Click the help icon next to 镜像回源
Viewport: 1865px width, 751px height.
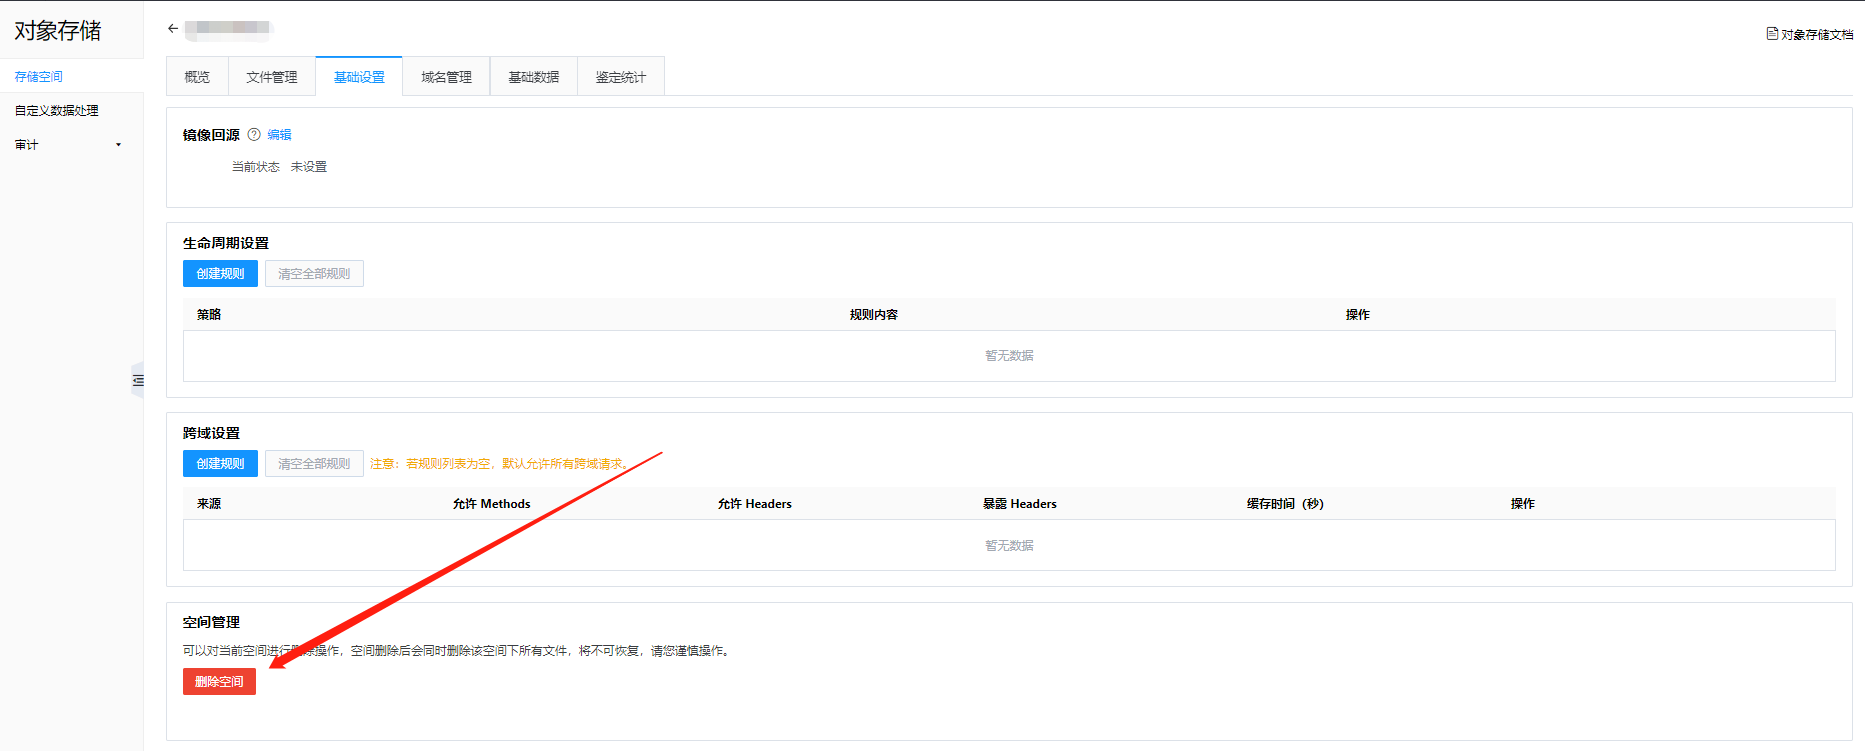(x=254, y=135)
